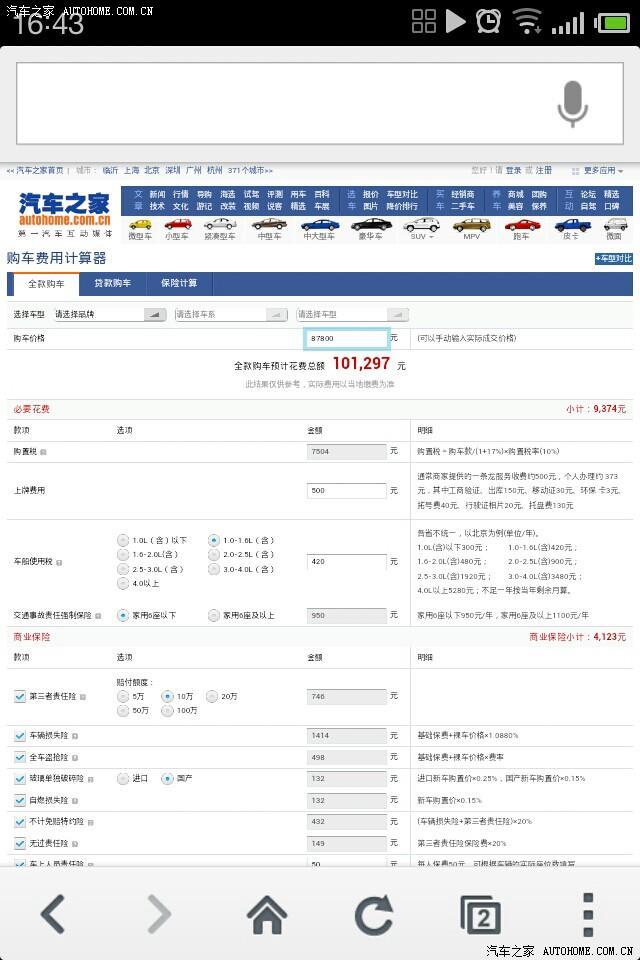Focus the browser address bar
Viewport: 640px width, 960px height.
click(320, 103)
